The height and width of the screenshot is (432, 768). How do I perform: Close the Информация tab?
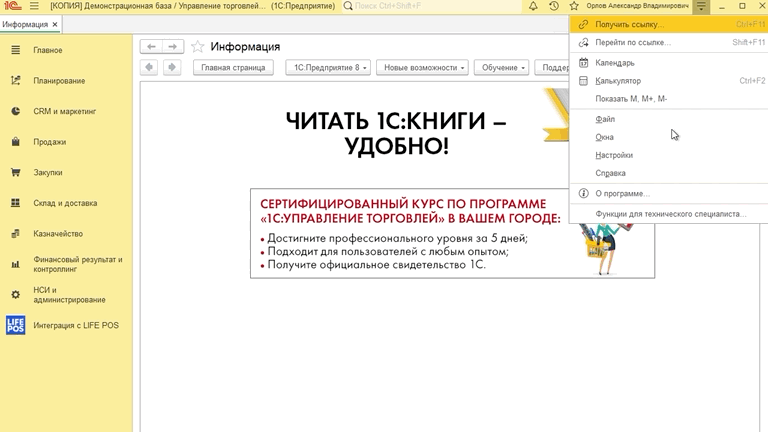tap(55, 24)
